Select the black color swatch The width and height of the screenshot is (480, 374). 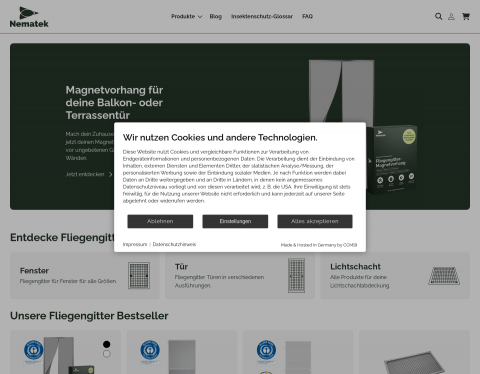point(107,344)
